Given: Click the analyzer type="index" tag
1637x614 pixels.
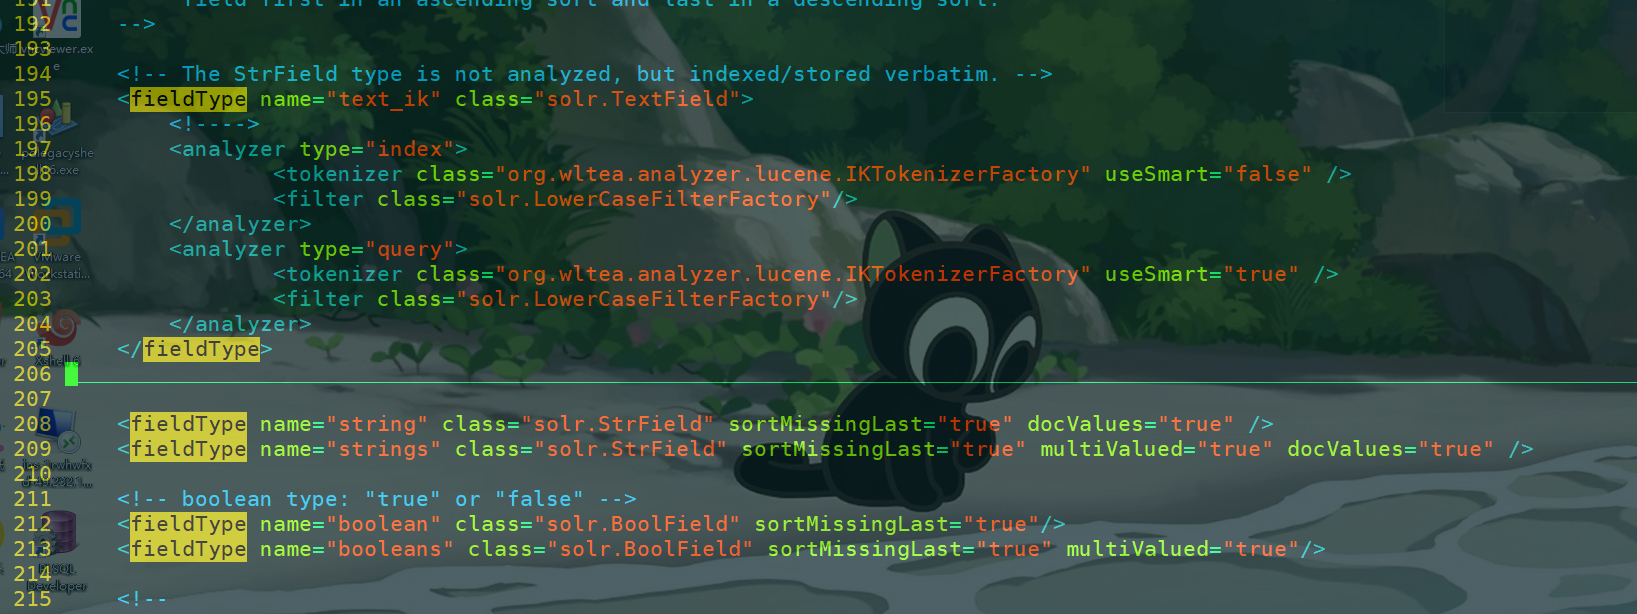Looking at the screenshot, I should pos(318,149).
